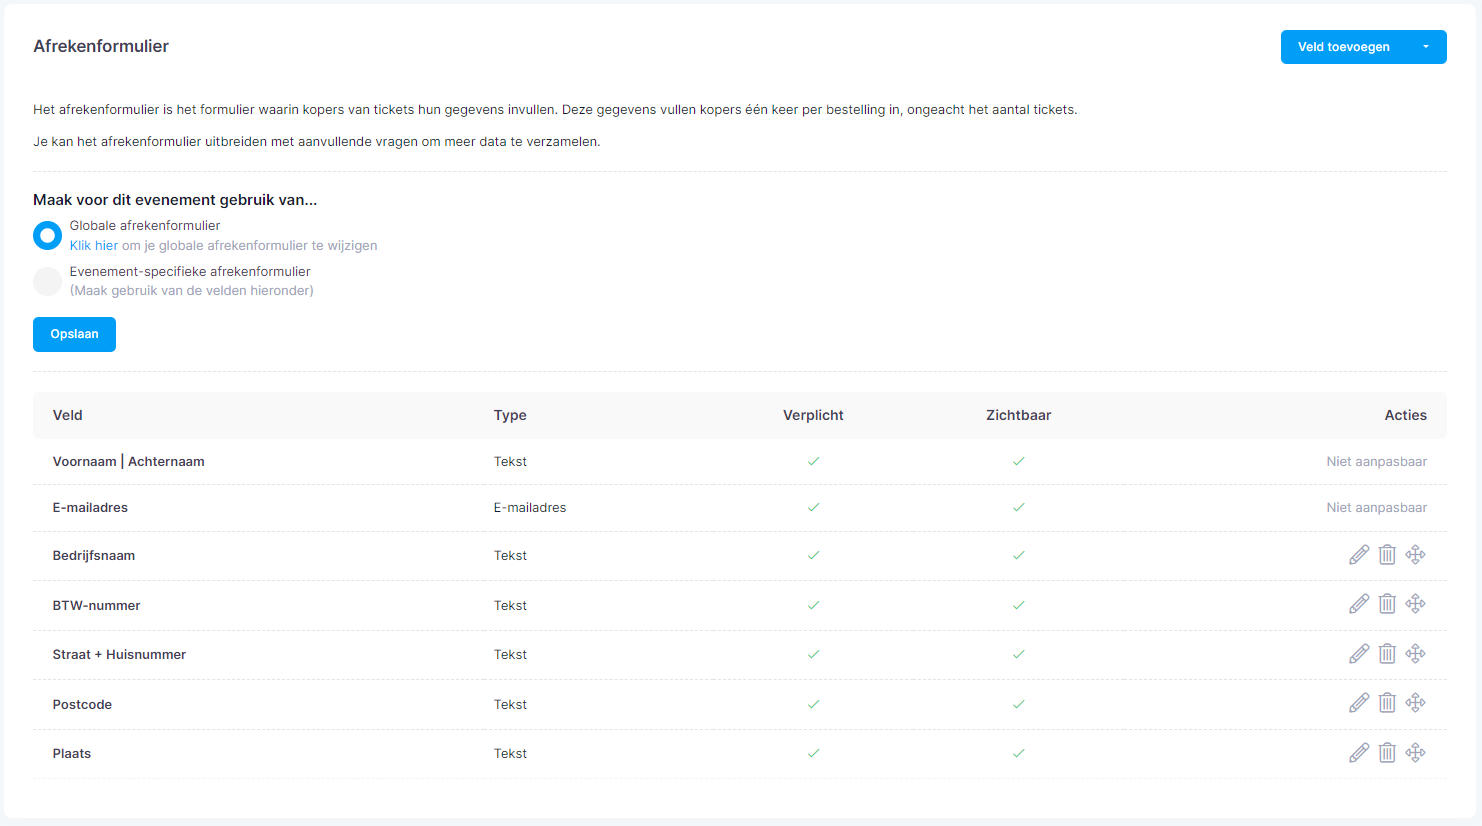1482x826 pixels.
Task: Click 'Maak voor dit evenement gebruik van...' heading
Action: [x=175, y=199]
